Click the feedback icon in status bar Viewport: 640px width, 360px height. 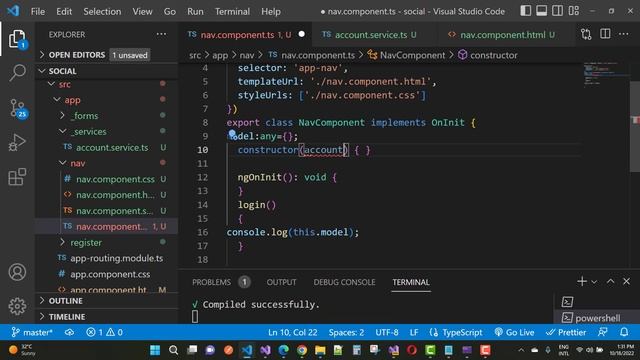click(603, 333)
